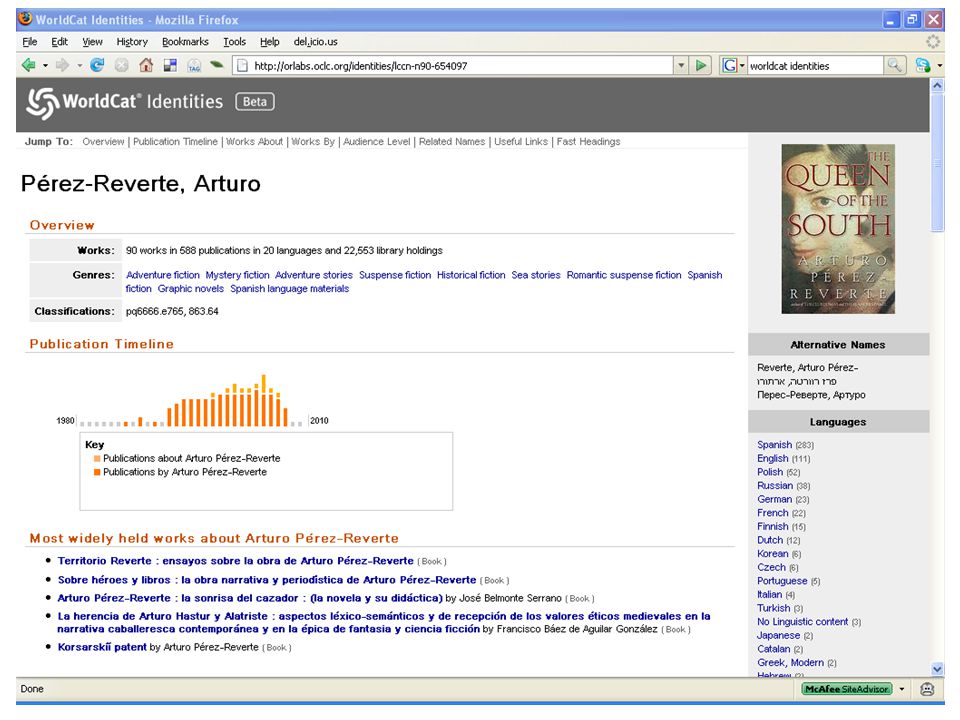The image size is (960, 720).
Task: Open the home page icon
Action: (146, 65)
